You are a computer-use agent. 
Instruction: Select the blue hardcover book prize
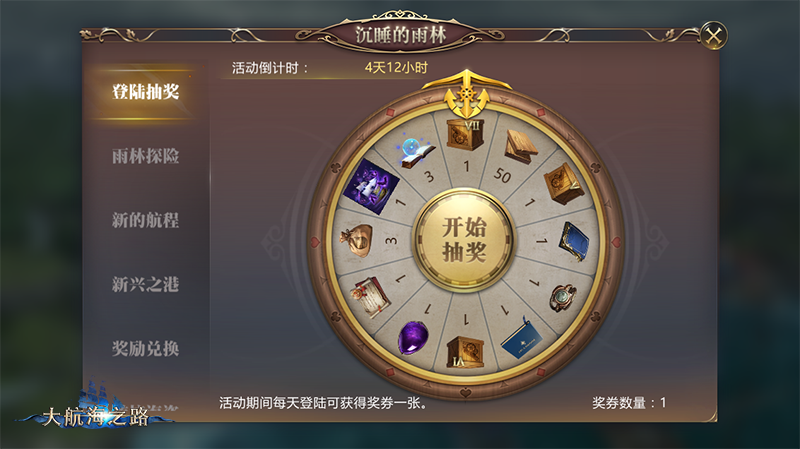point(574,241)
